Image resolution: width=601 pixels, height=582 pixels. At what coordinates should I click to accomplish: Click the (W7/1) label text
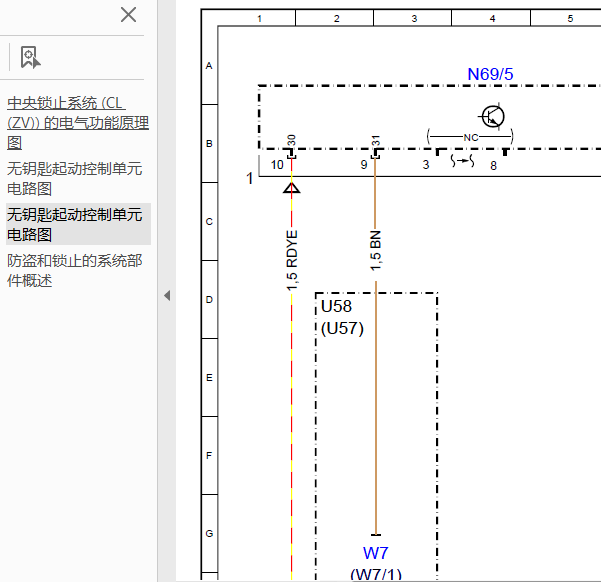point(376,574)
